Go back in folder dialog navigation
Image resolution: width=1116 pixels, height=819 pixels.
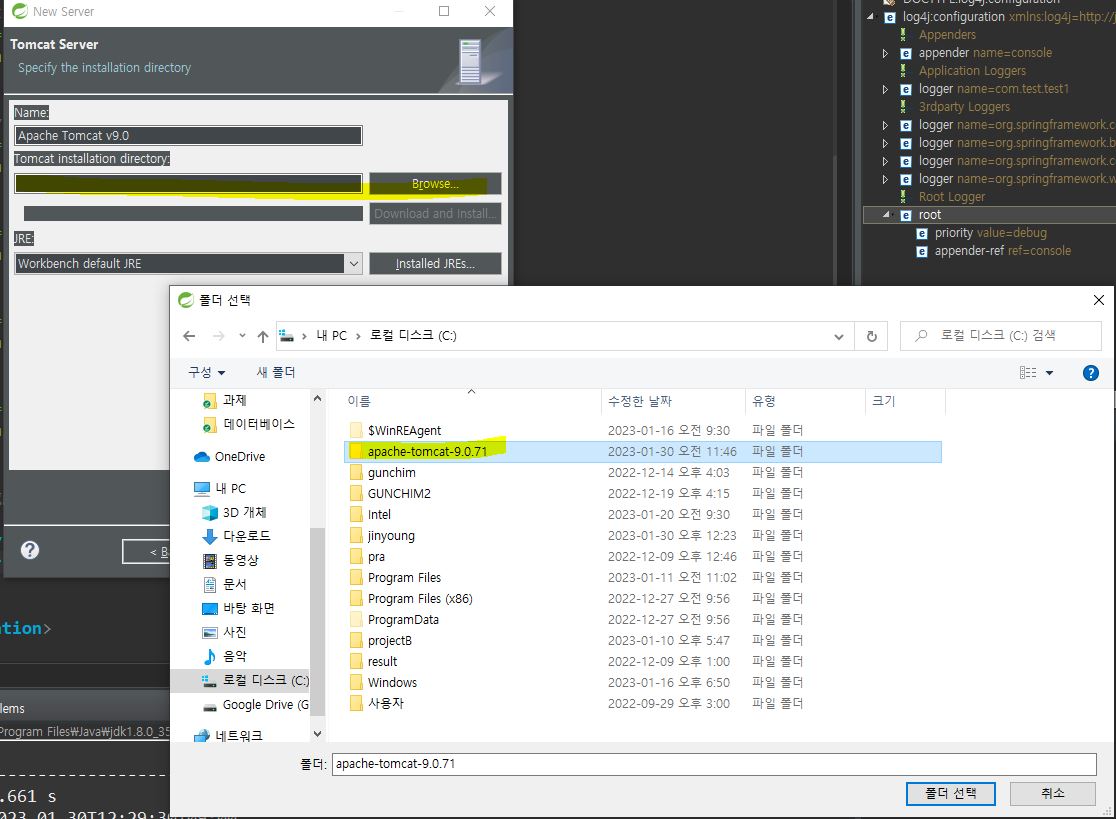click(x=189, y=336)
